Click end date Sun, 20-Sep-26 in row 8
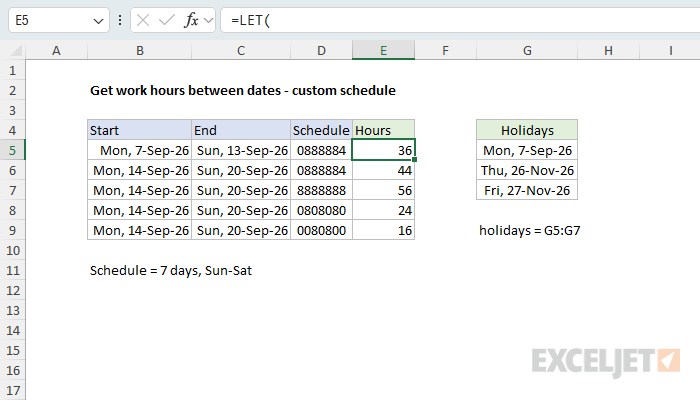This screenshot has width=700, height=400. tap(241, 210)
